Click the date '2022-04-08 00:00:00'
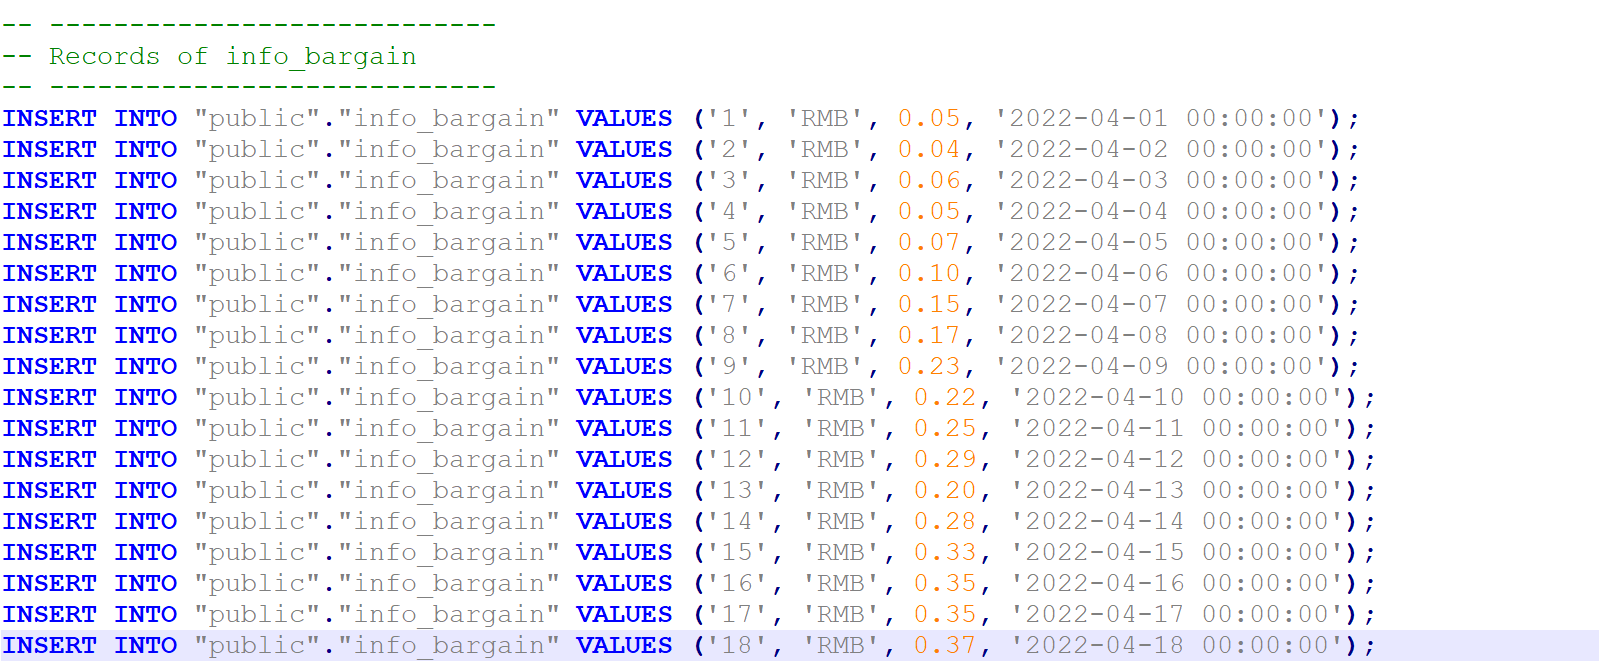The width and height of the screenshot is (1599, 663). click(1163, 335)
